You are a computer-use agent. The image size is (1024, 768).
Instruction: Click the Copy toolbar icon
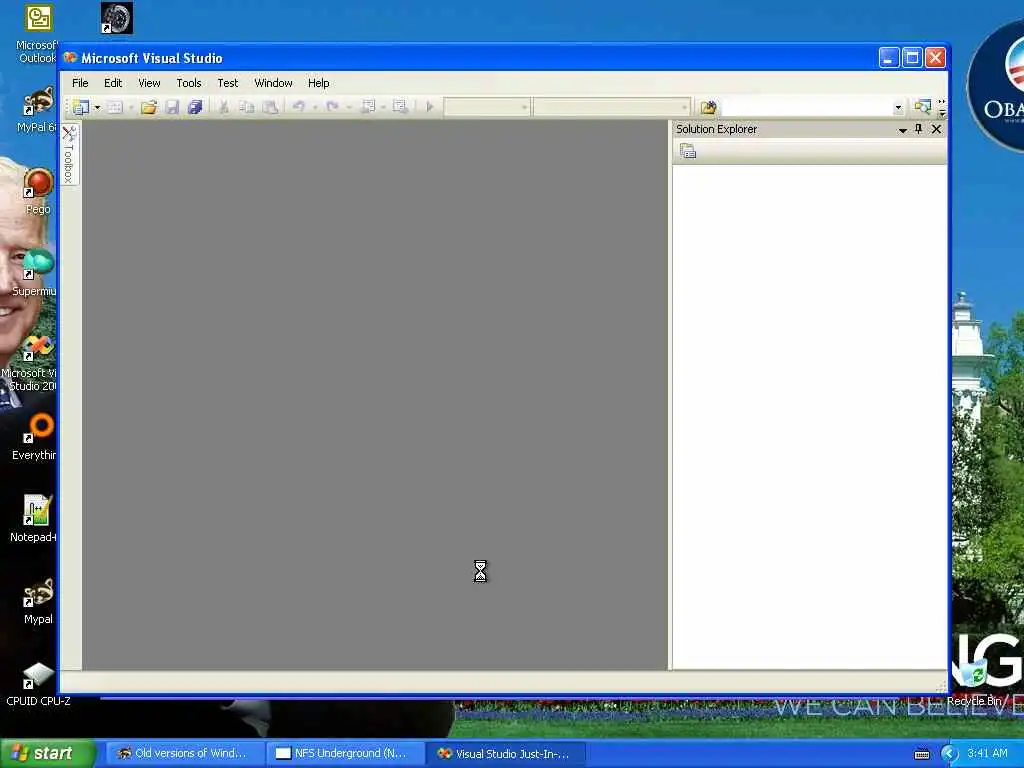pyautogui.click(x=246, y=106)
